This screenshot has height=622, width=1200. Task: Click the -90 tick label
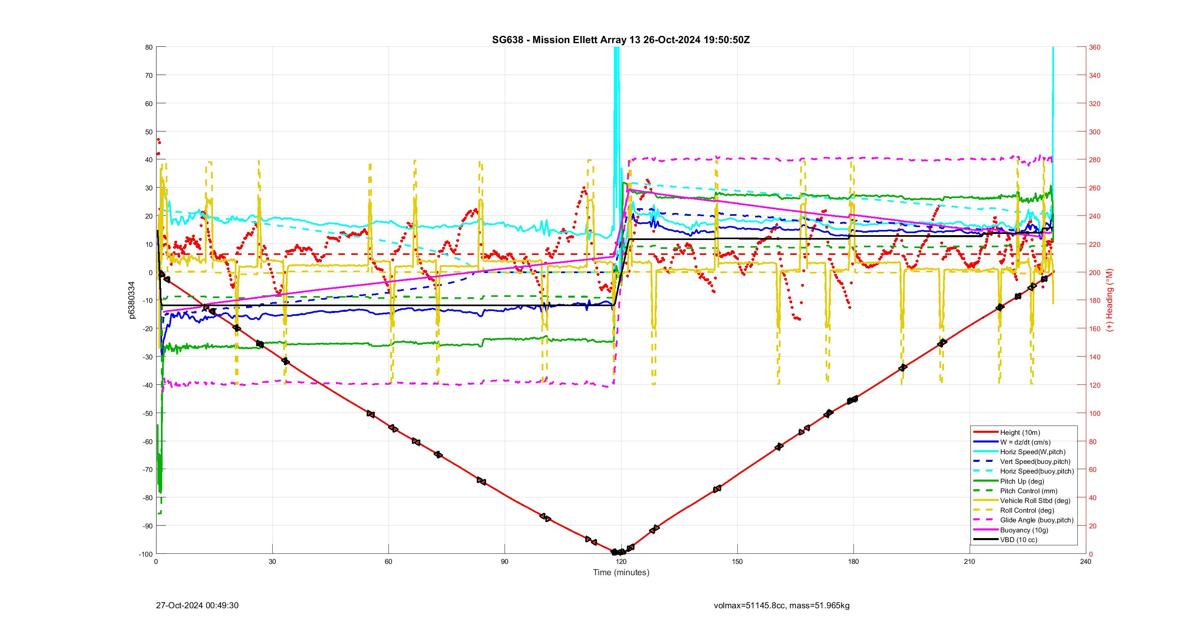click(x=146, y=526)
